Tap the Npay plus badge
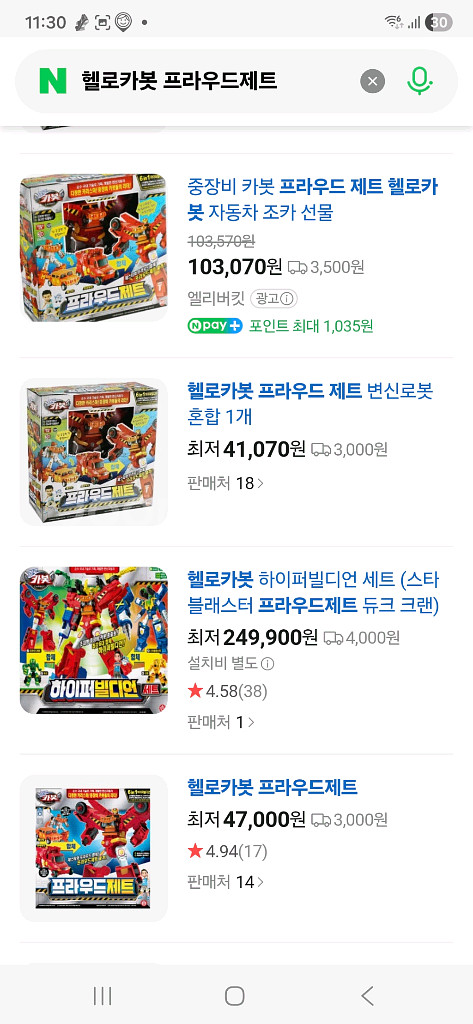The height and width of the screenshot is (1024, 473). [215, 325]
